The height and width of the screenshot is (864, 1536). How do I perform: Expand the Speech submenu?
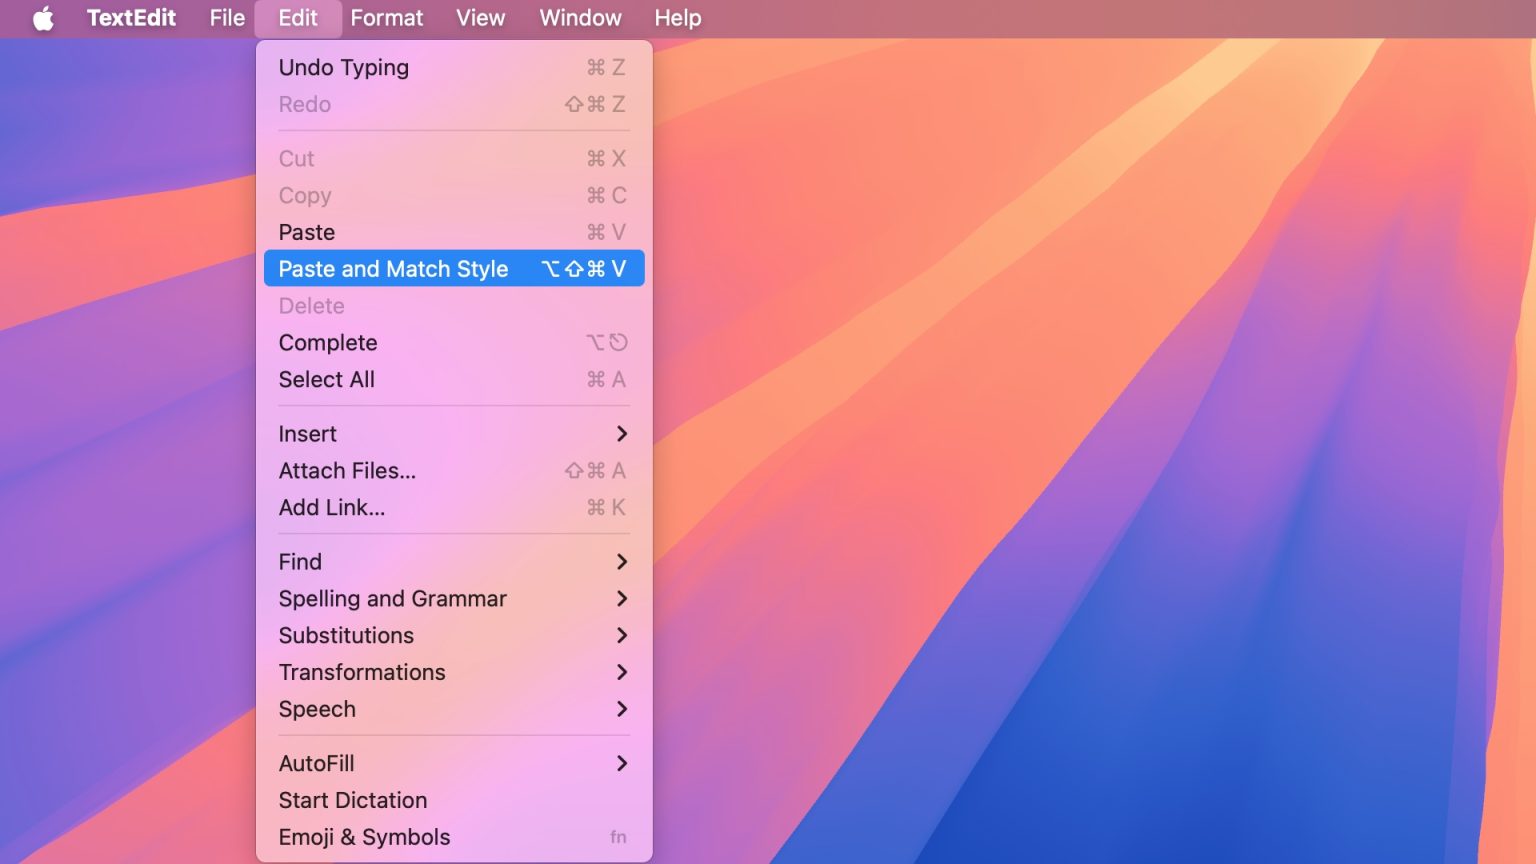317,709
